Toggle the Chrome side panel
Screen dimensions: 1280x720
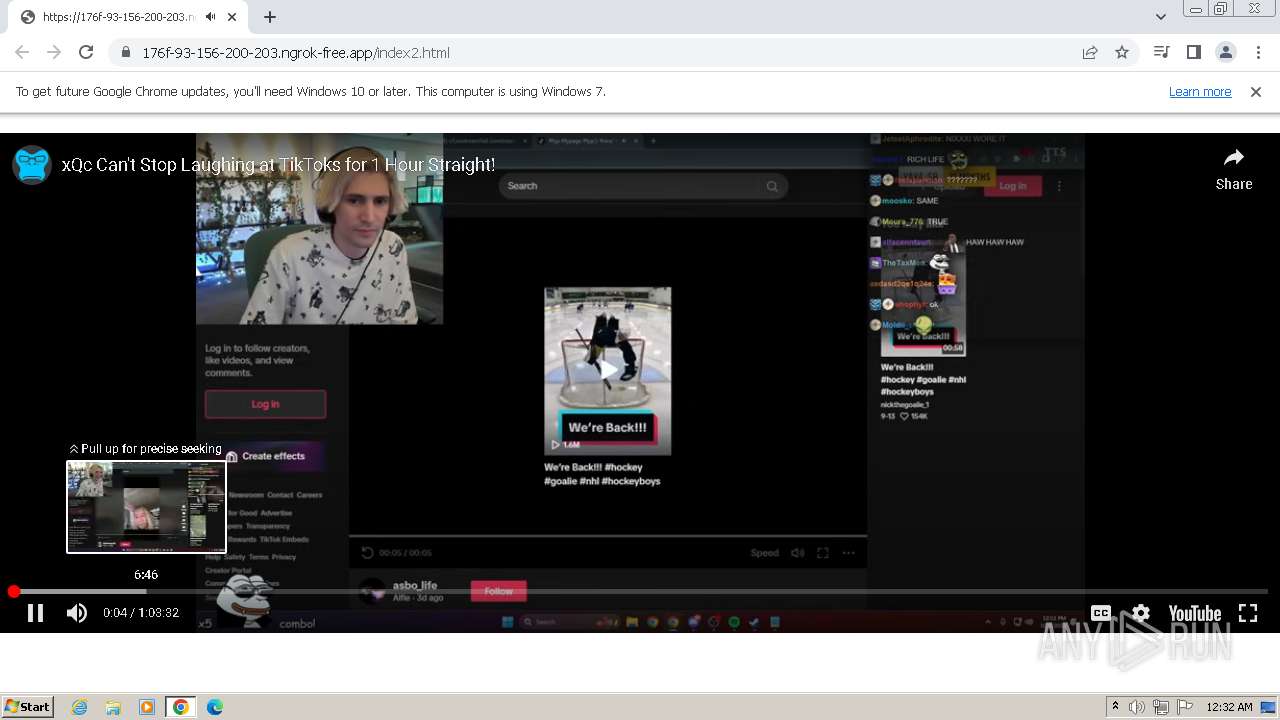point(1193,52)
